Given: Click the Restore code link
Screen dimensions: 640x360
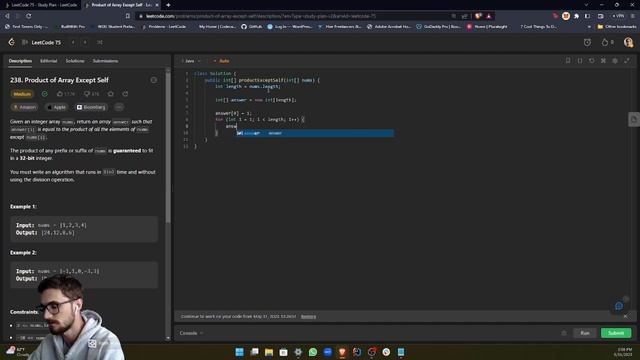Looking at the screenshot, I should 308,316.
